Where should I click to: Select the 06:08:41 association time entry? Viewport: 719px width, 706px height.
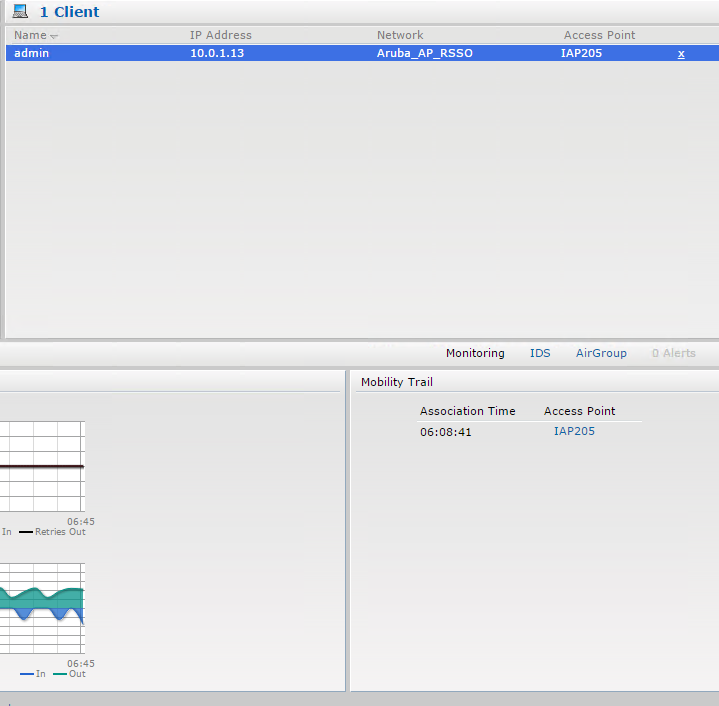[445, 432]
